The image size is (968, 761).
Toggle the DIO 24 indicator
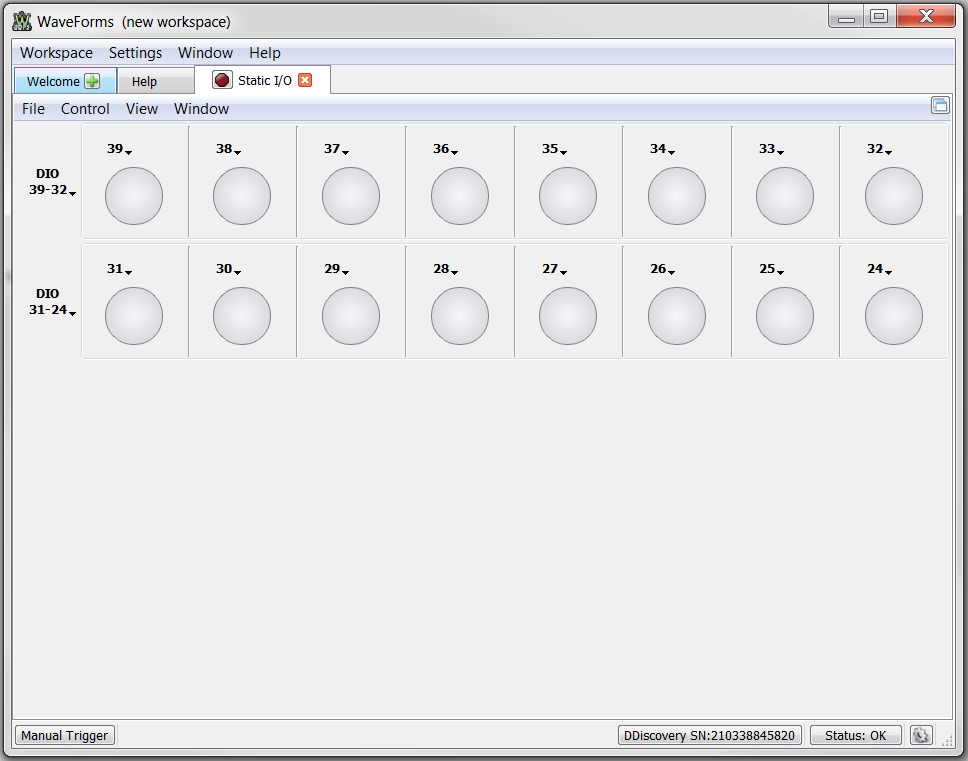[894, 316]
